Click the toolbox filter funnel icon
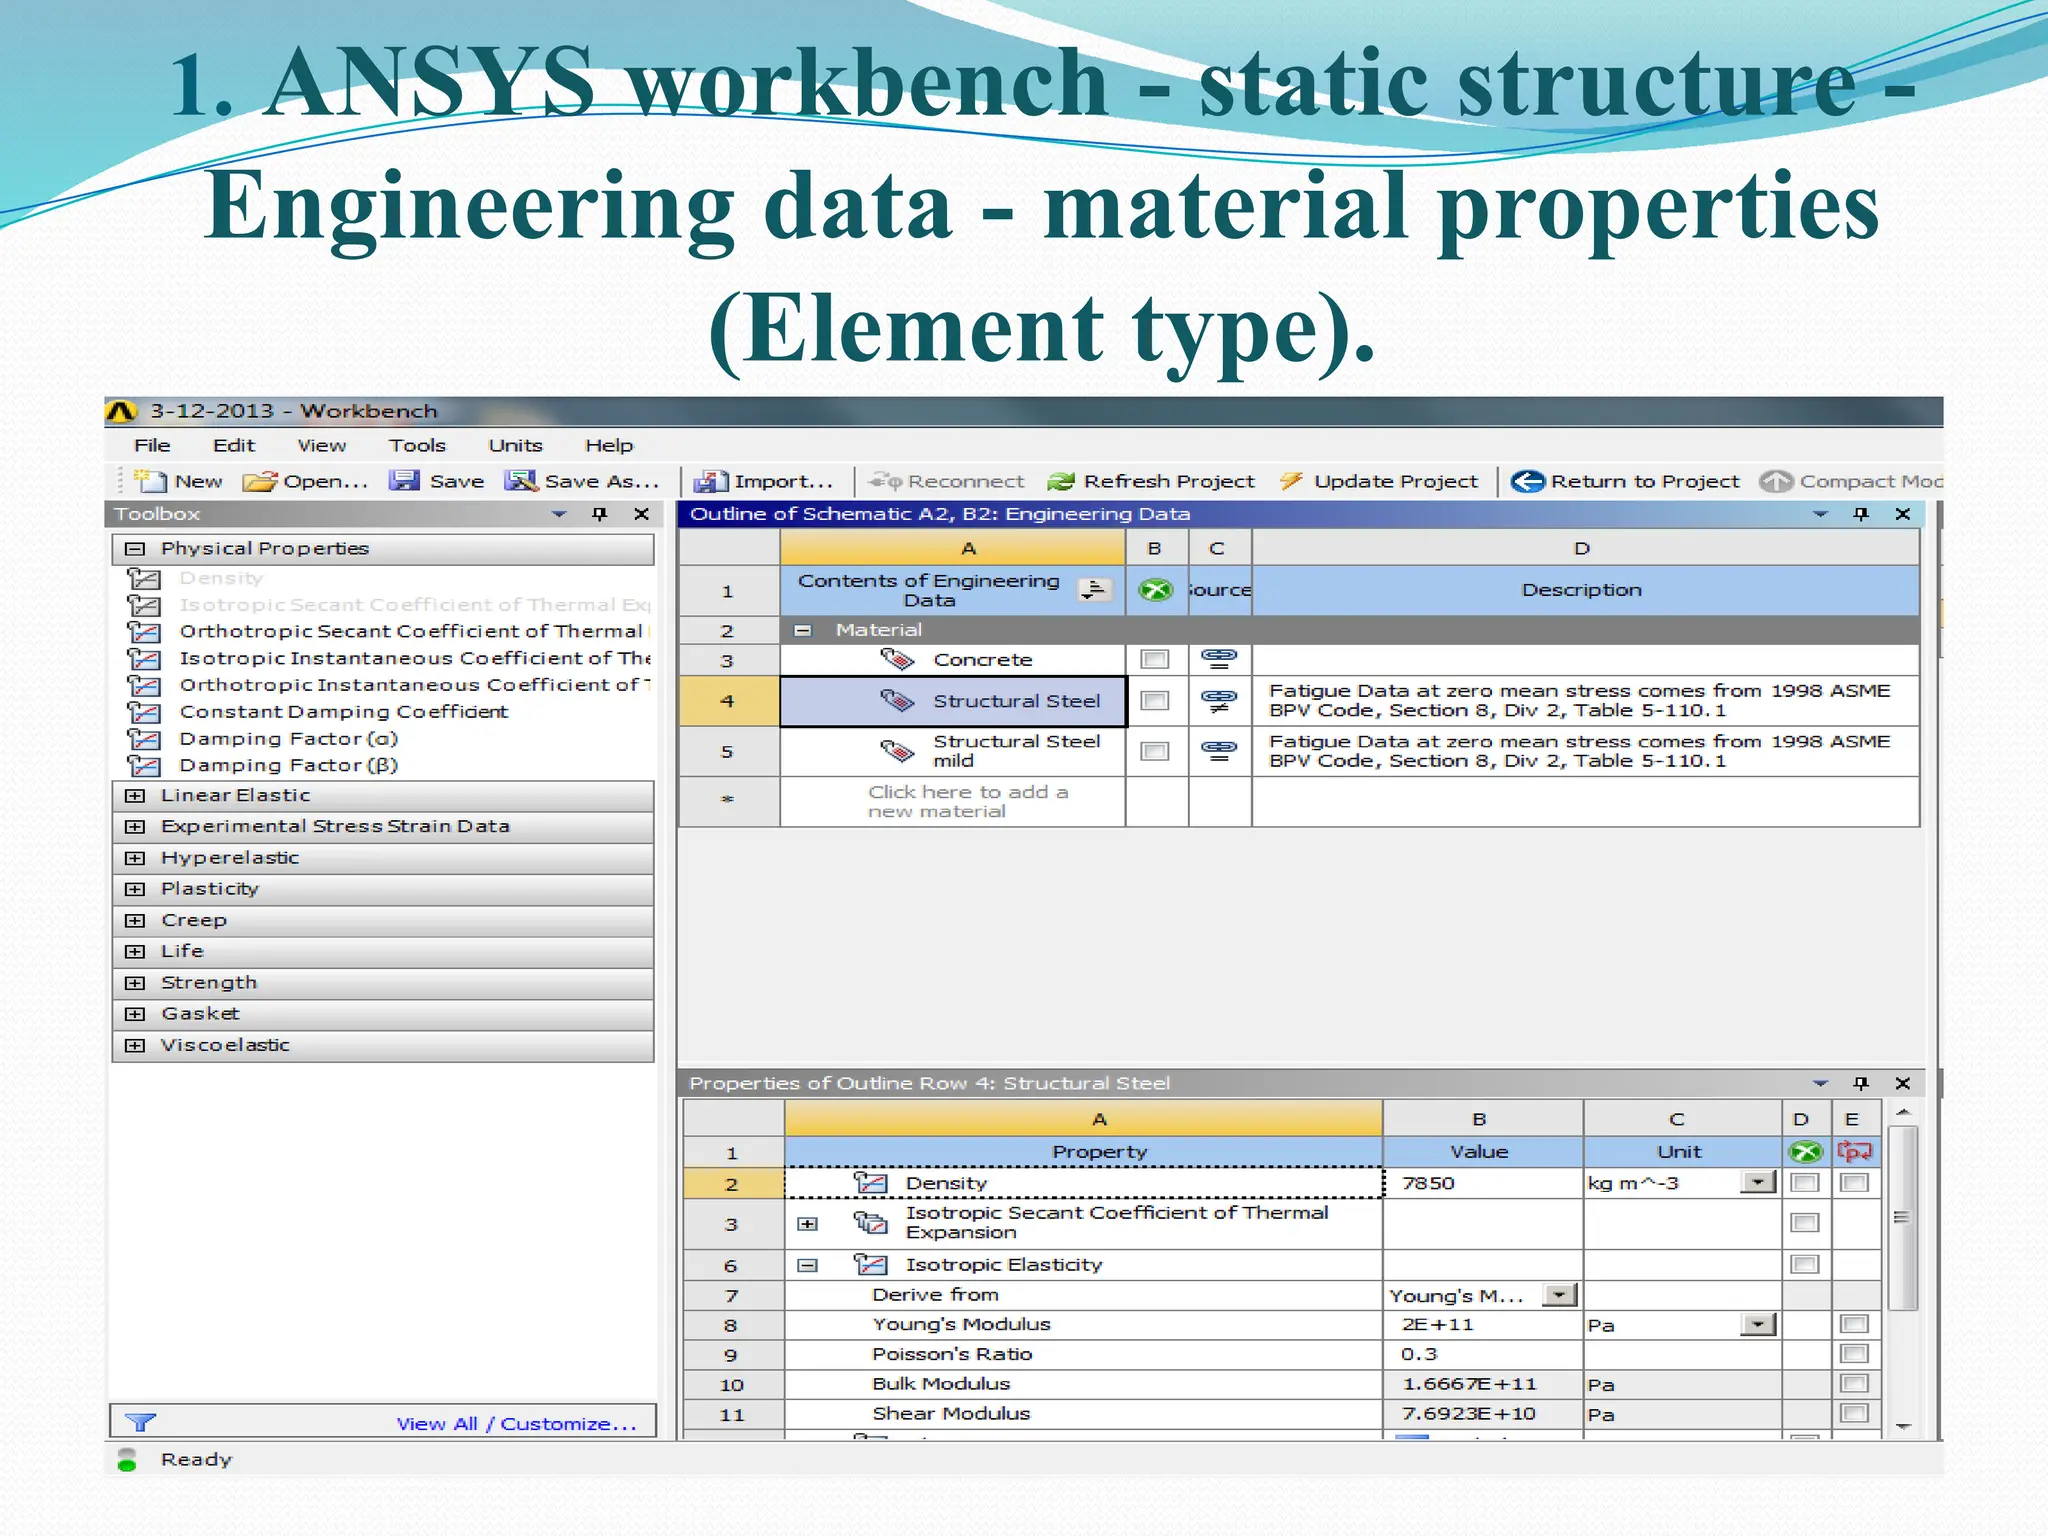2048x1536 pixels. (141, 1422)
